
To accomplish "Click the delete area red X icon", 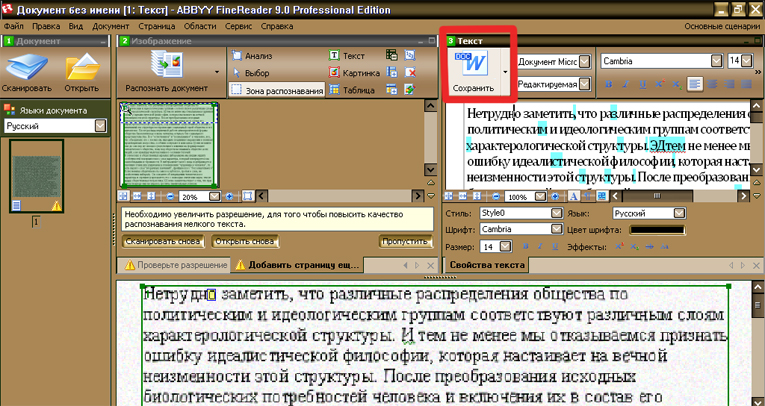I will [x=410, y=73].
